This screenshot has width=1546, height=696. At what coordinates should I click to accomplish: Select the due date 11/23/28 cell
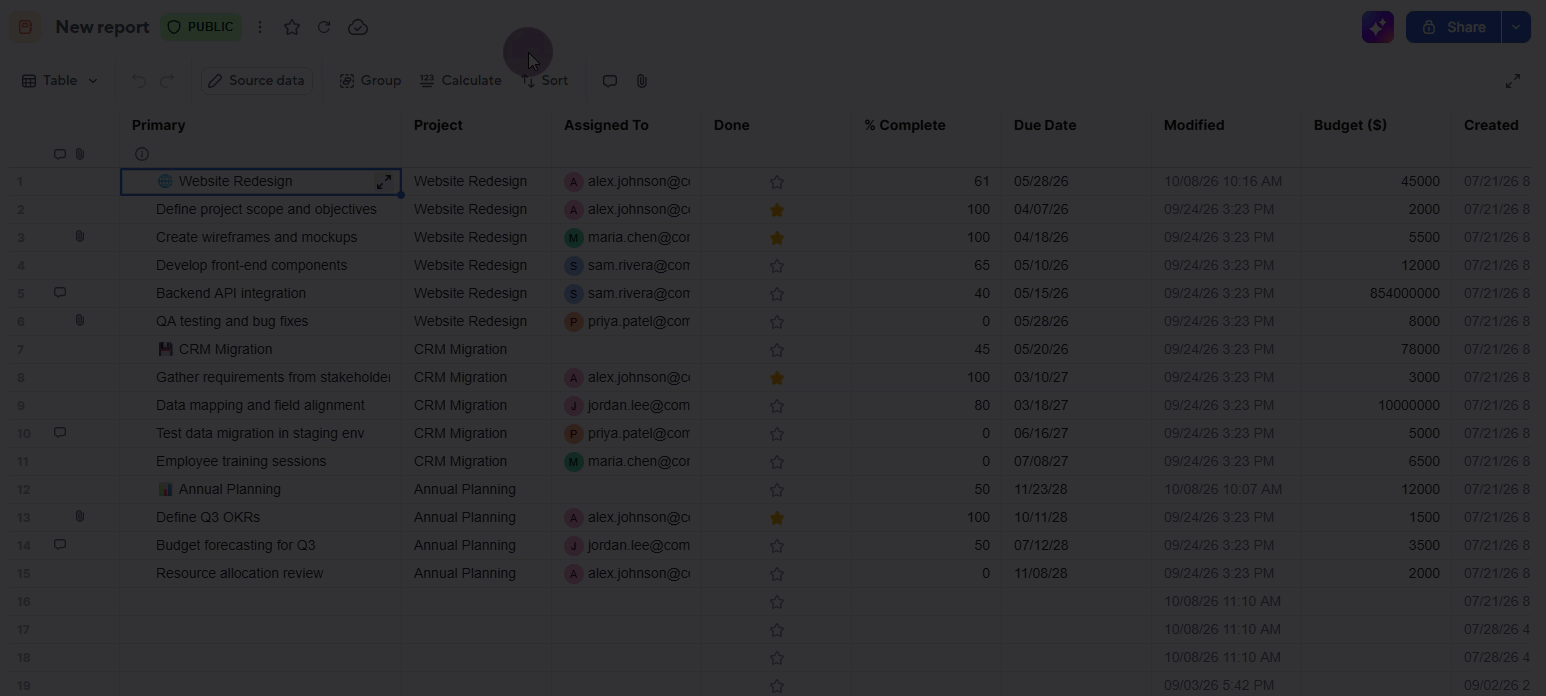point(1076,489)
